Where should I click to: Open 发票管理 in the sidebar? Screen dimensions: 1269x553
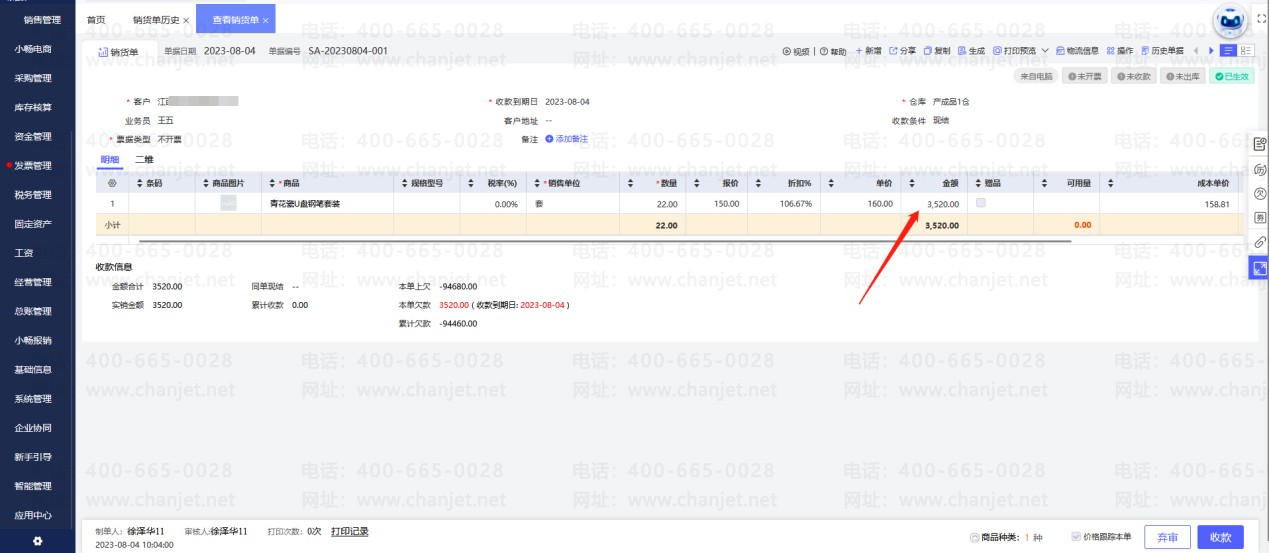coord(33,166)
